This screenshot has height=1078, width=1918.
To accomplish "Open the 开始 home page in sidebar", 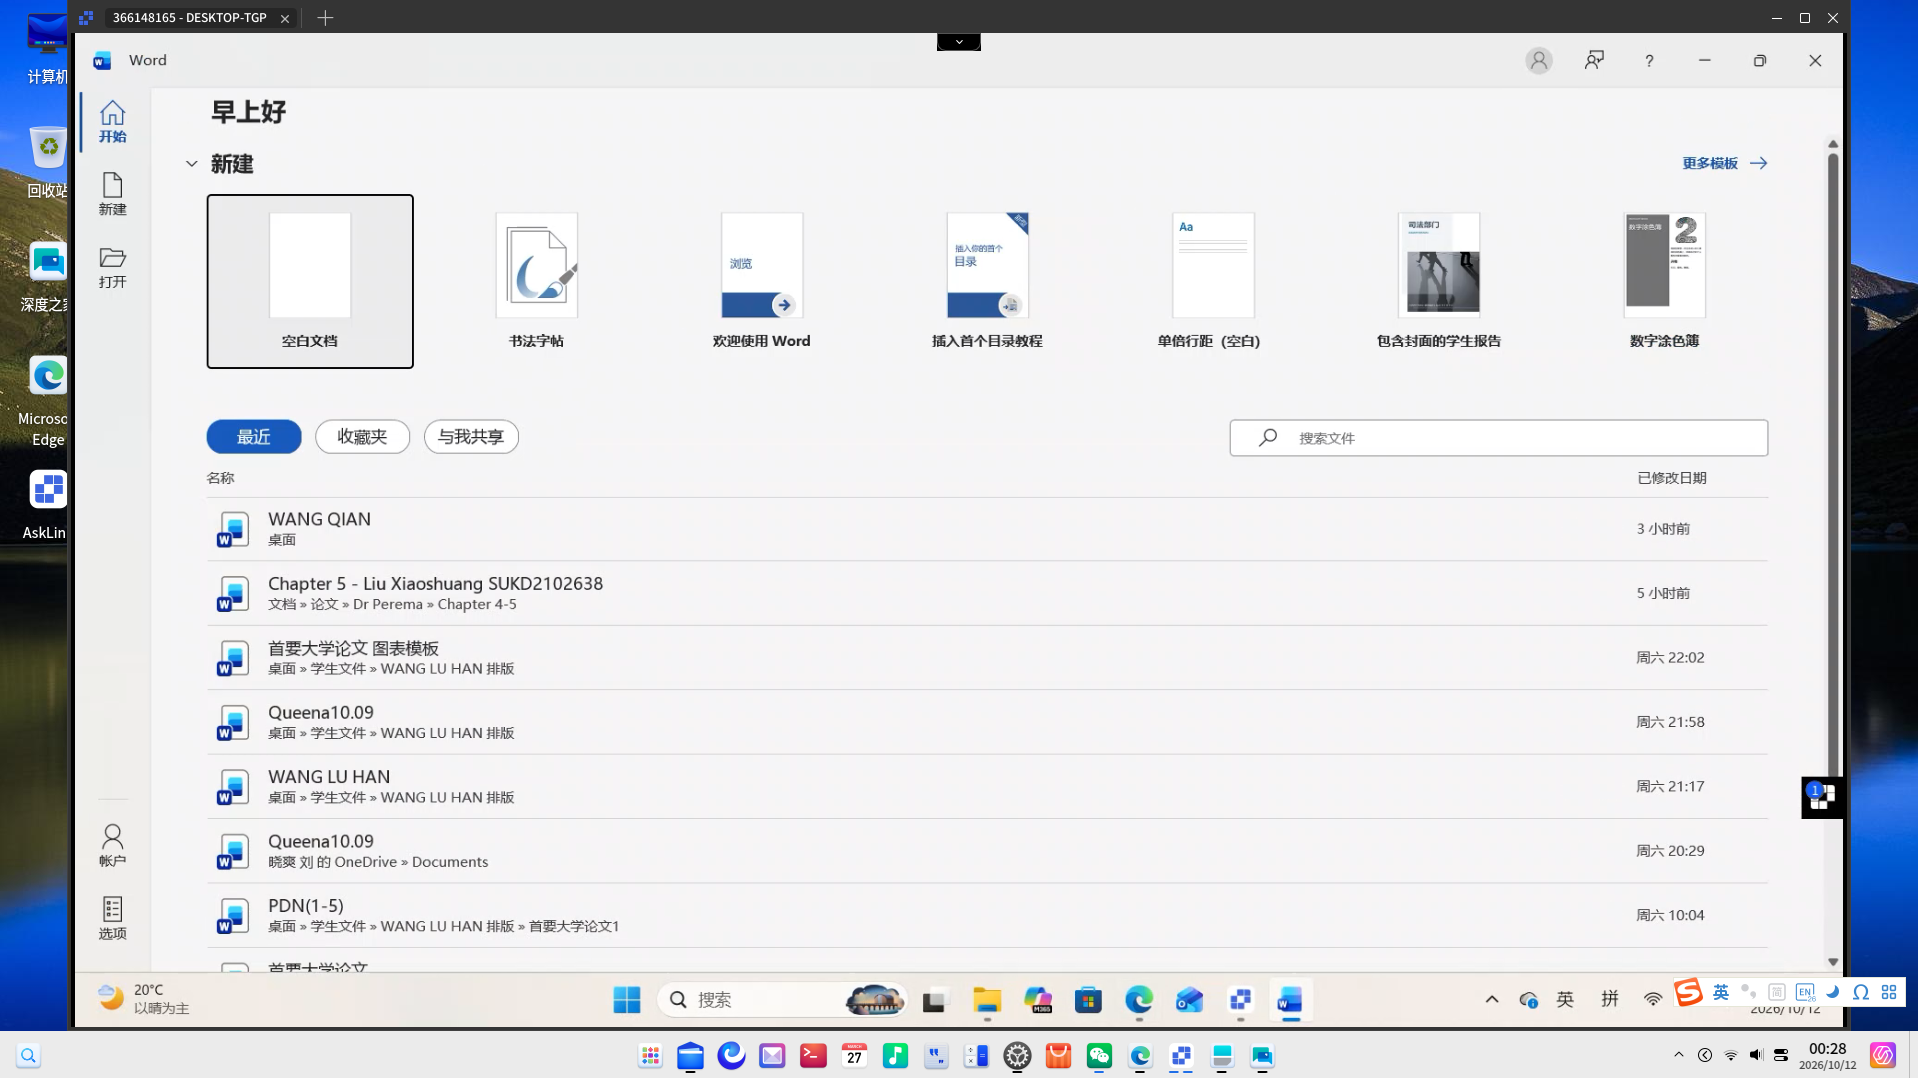I will pos(112,121).
